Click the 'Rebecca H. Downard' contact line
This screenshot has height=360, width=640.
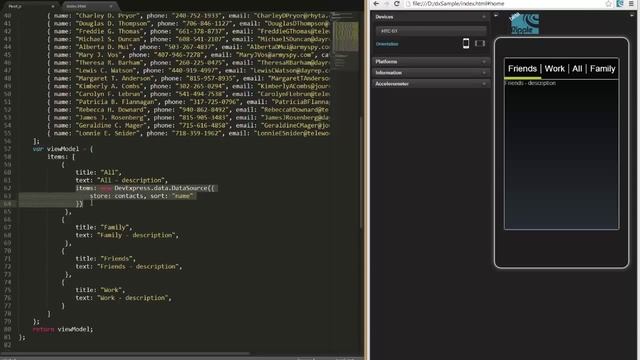[x=188, y=110]
